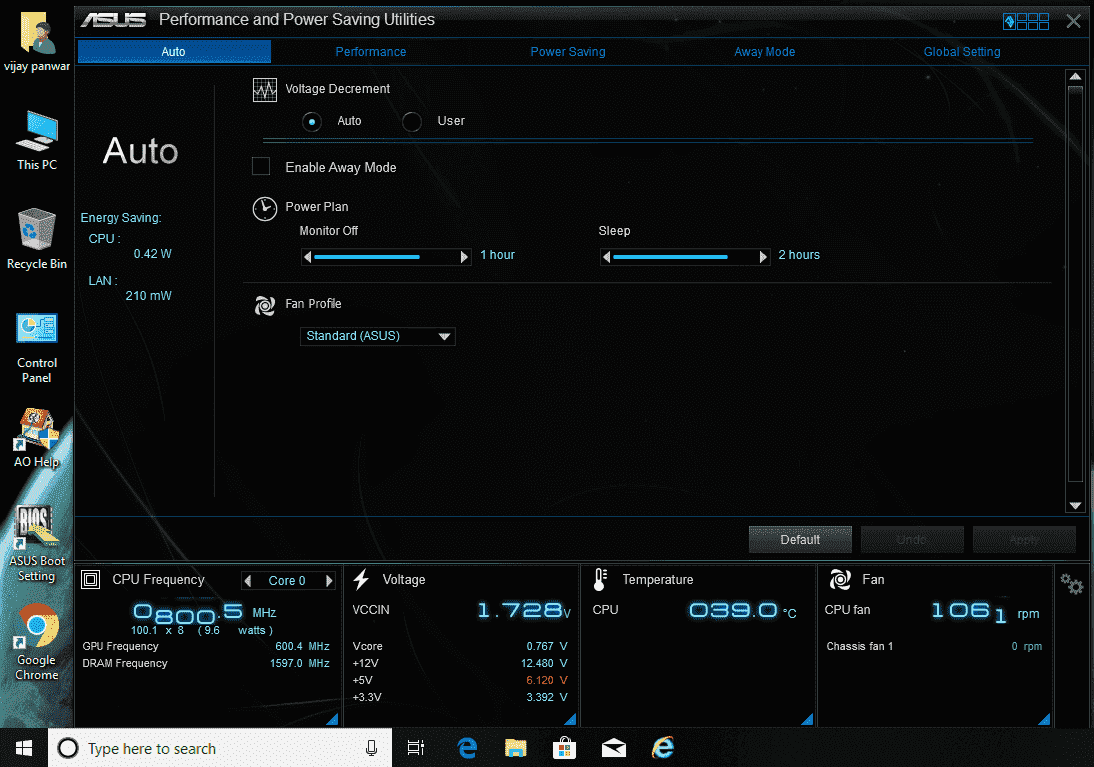
Task: Switch to the Global Setting tab
Action: (x=962, y=52)
